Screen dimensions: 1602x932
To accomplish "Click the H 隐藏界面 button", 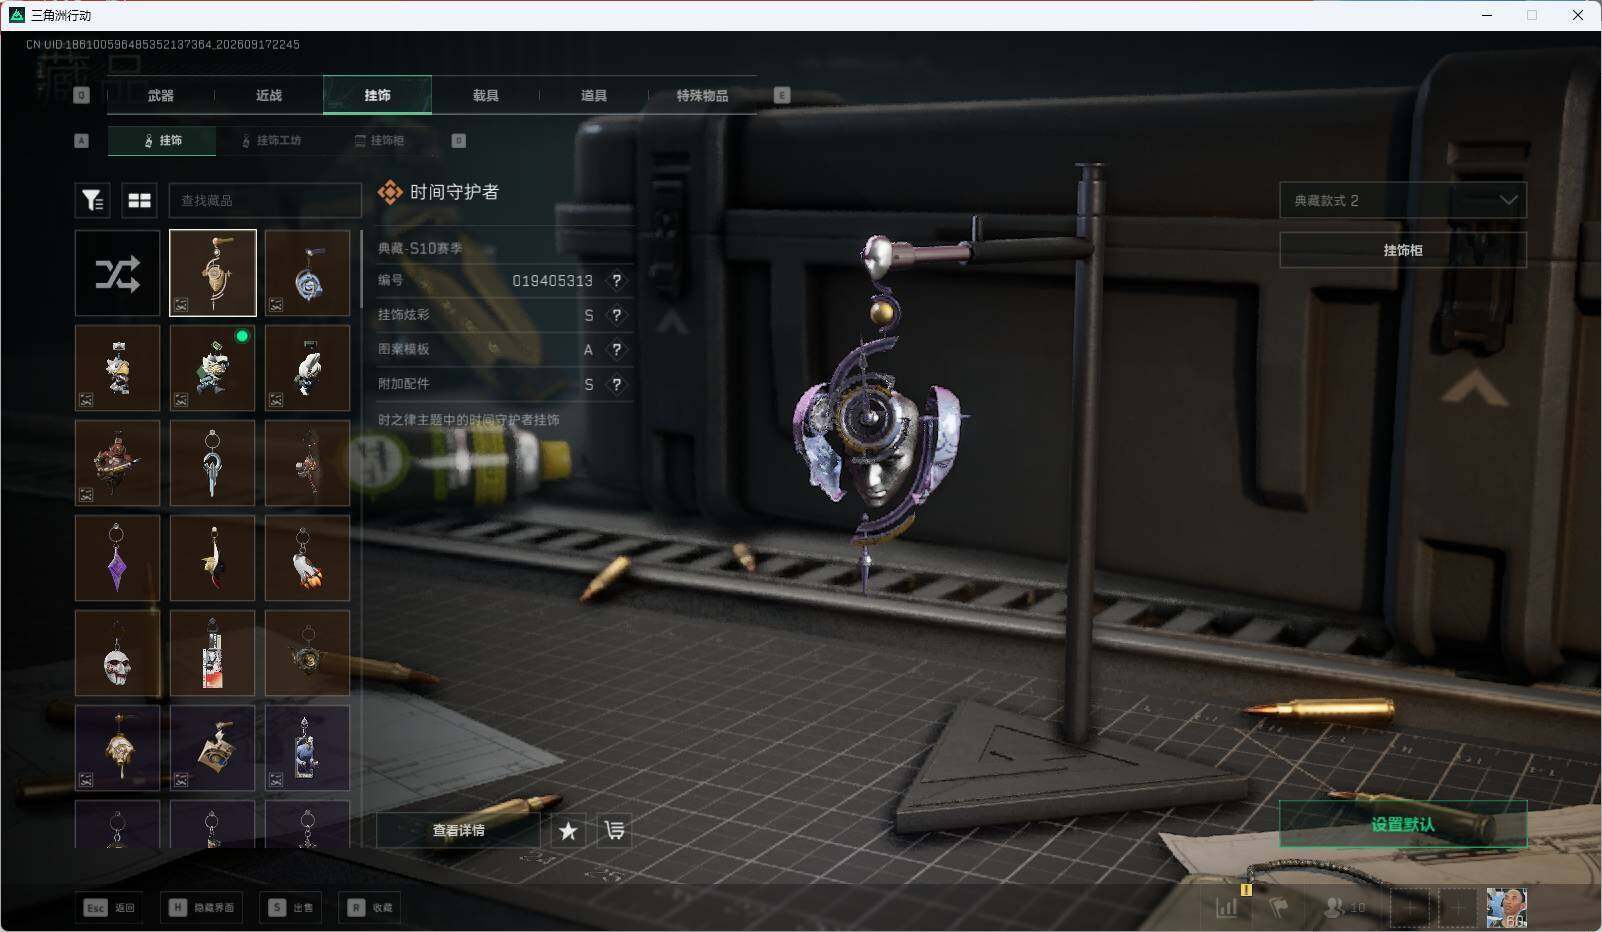I will point(203,907).
